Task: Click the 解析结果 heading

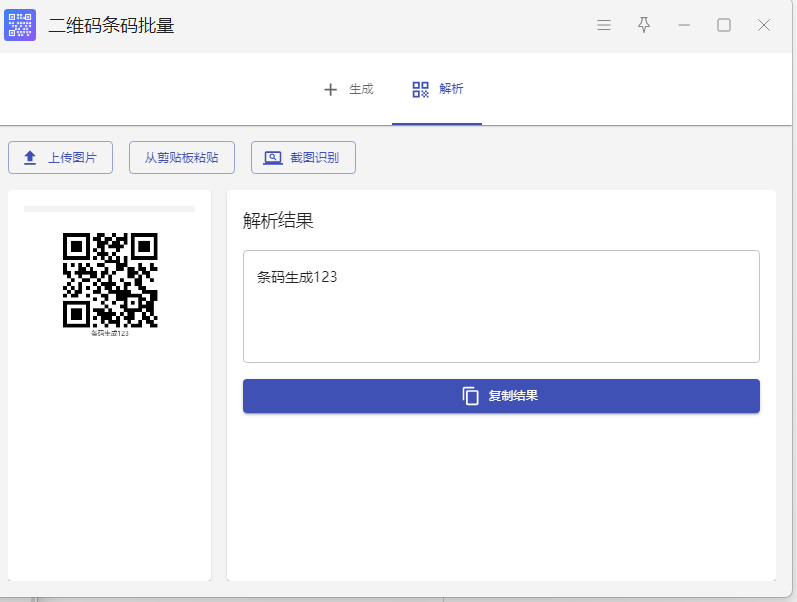Action: (278, 221)
